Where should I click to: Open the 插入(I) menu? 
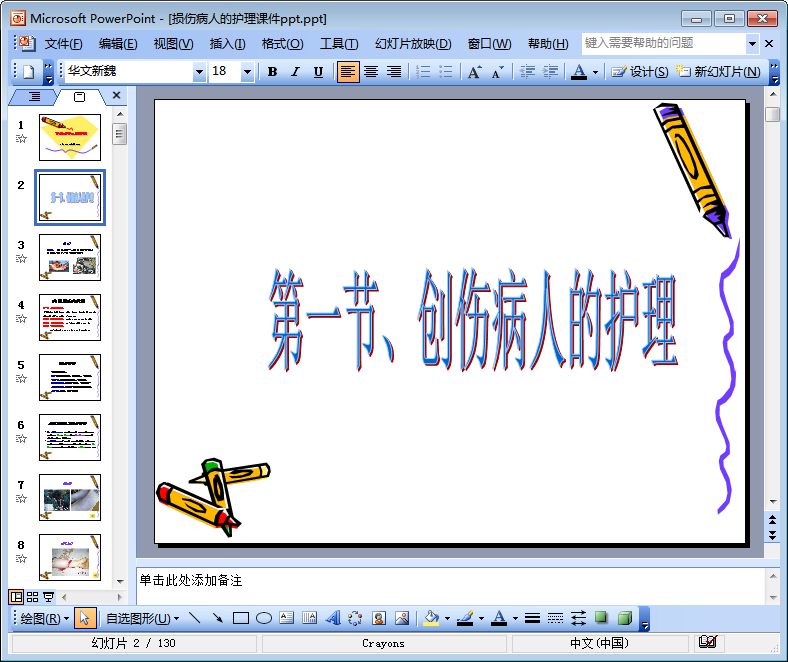(227, 44)
